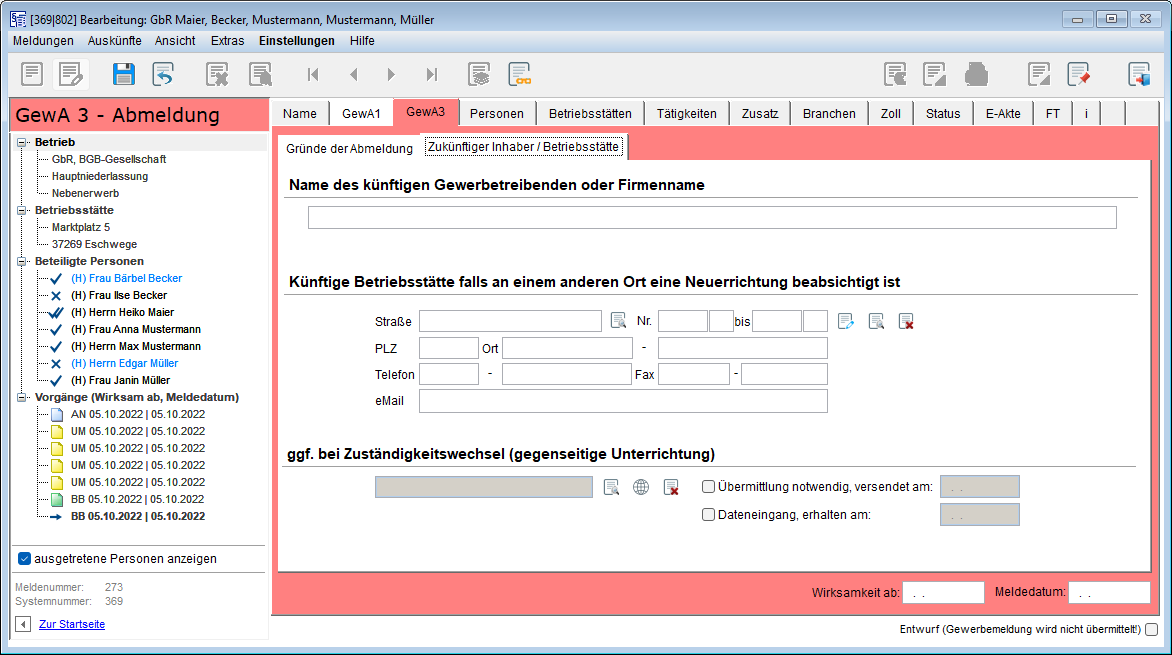The image size is (1172, 655).
Task: Collapse the Beteiligte Personen tree node
Action: click(22, 261)
